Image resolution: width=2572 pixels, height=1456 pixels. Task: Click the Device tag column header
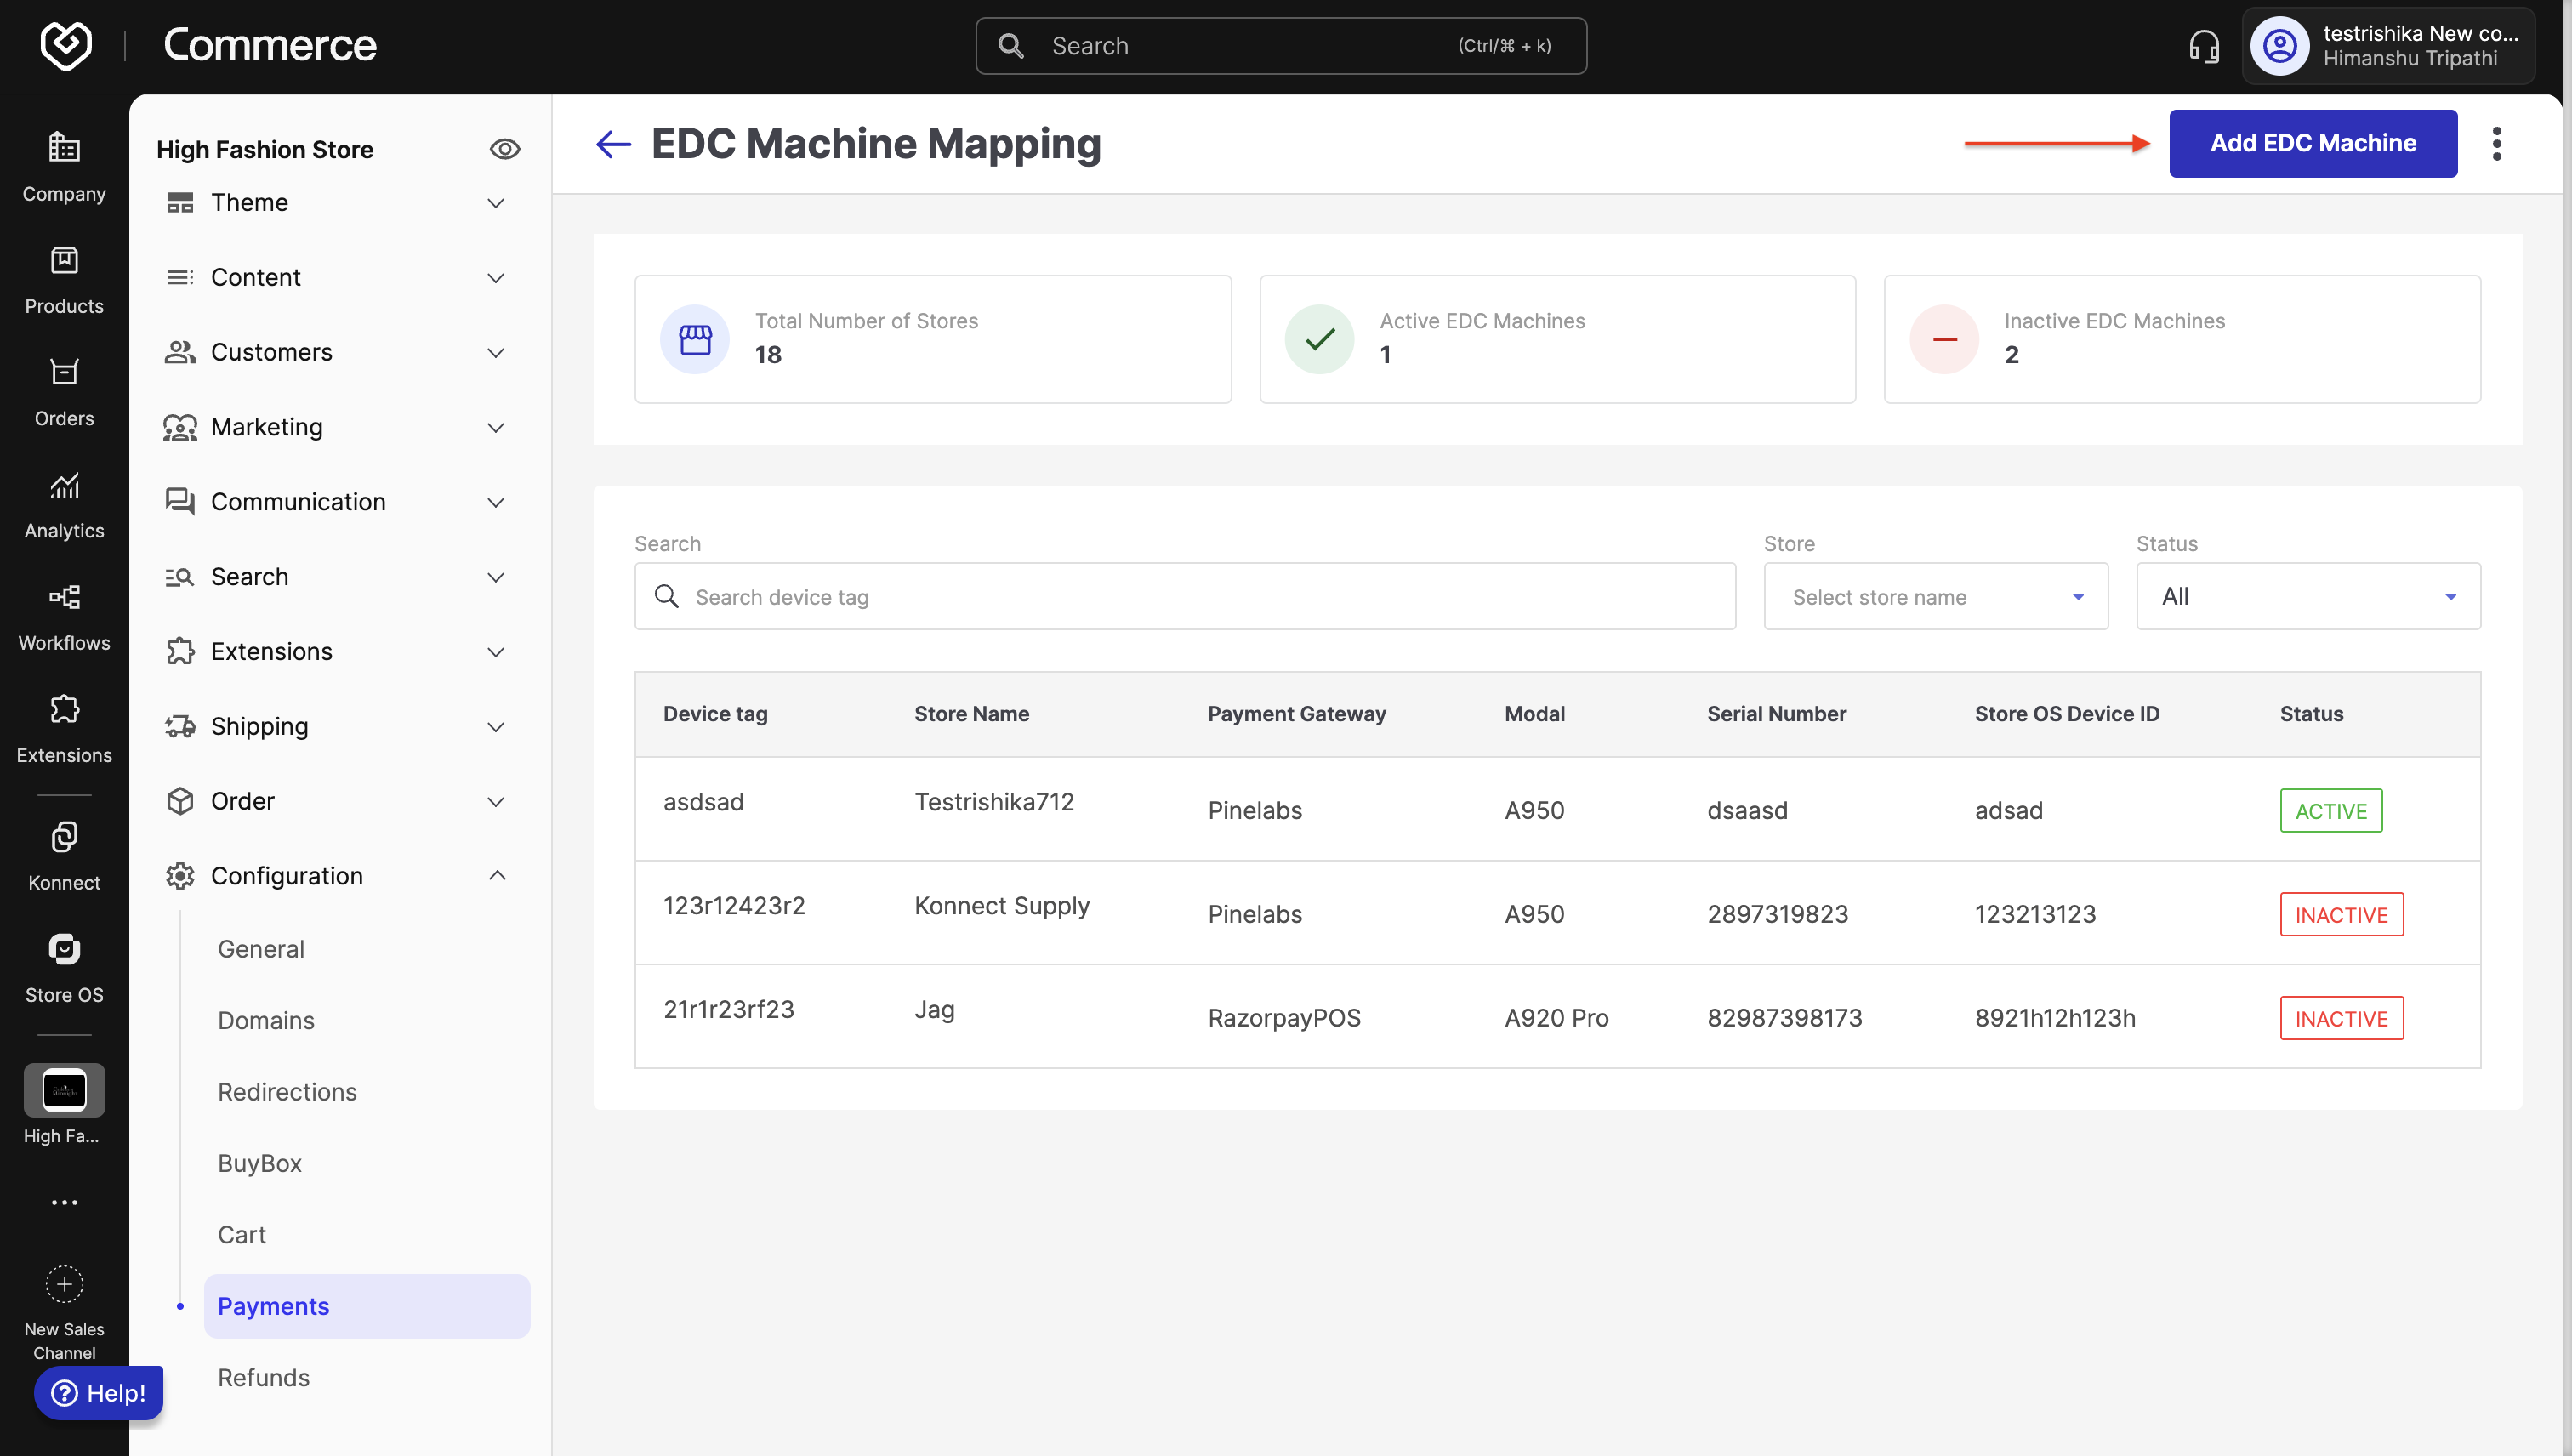(x=715, y=714)
